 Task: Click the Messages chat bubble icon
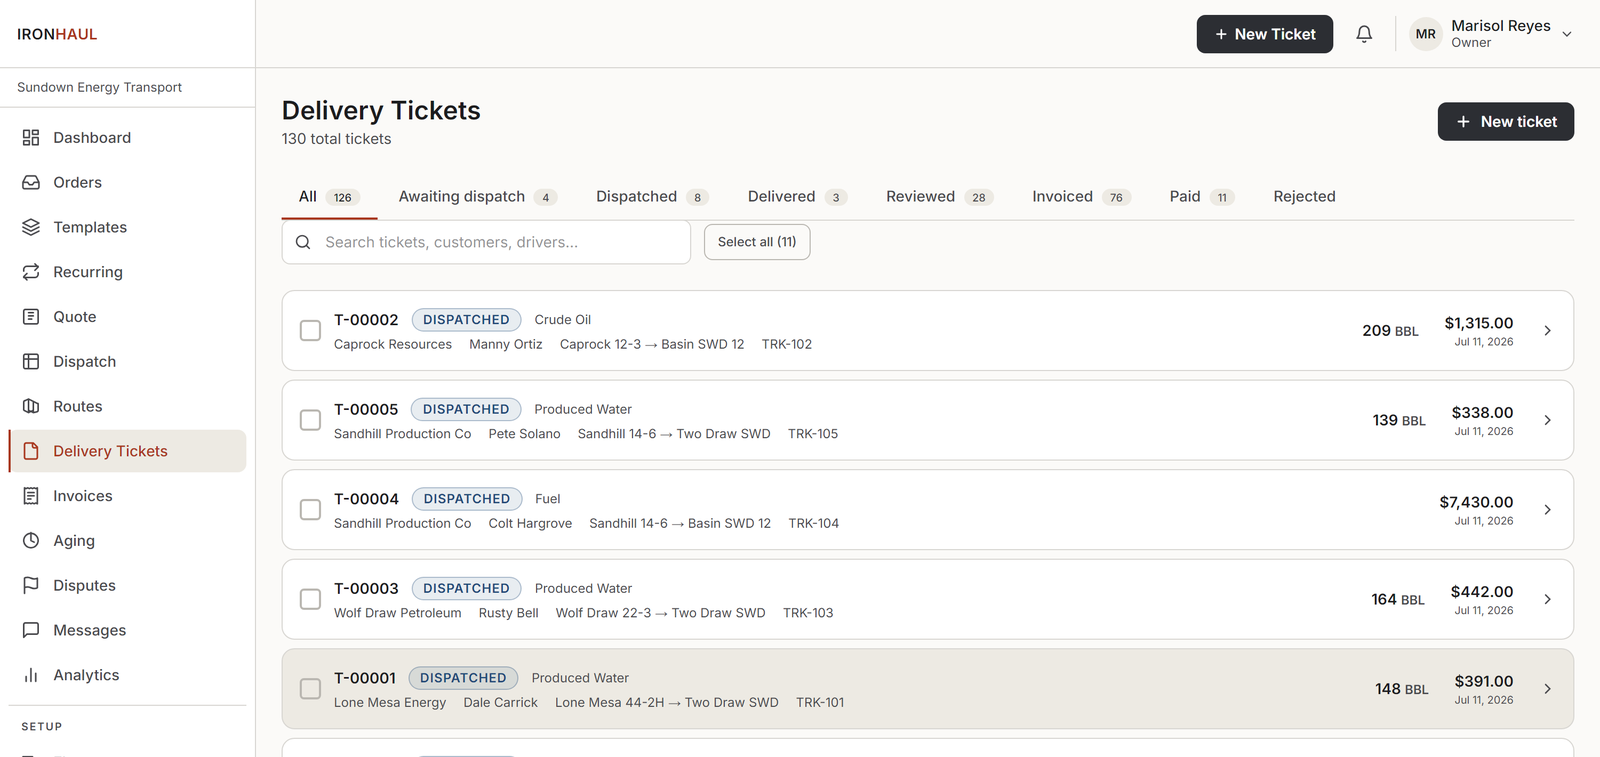(x=31, y=630)
